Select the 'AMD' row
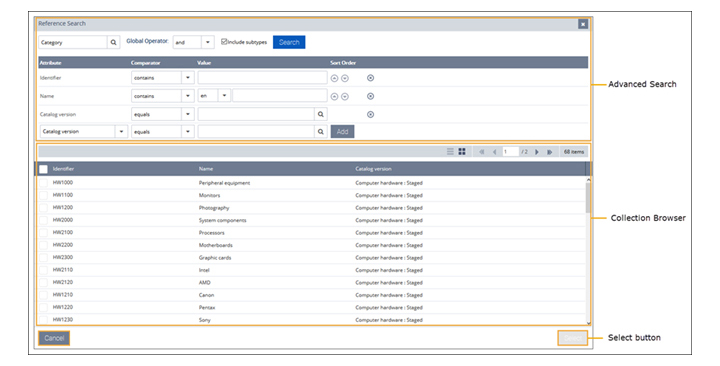720x366 pixels. (x=311, y=282)
